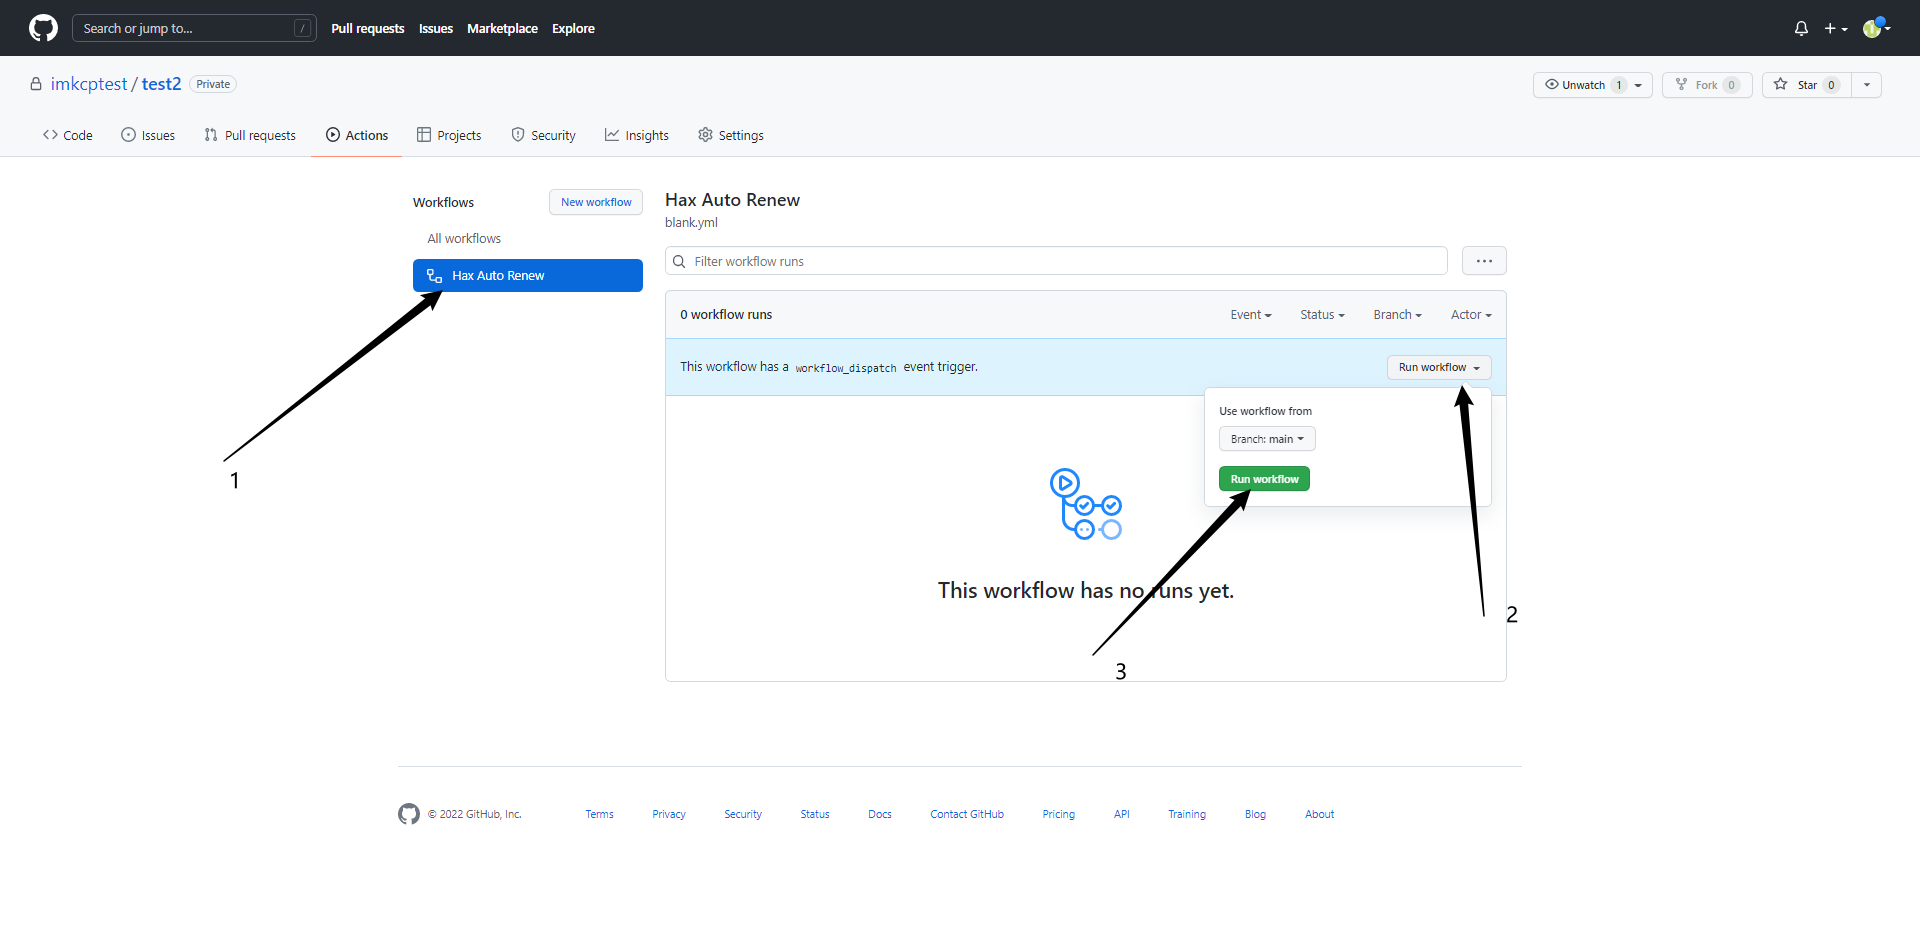Open Privacy footer link
Screen dimensions: 1920x937
point(669,814)
